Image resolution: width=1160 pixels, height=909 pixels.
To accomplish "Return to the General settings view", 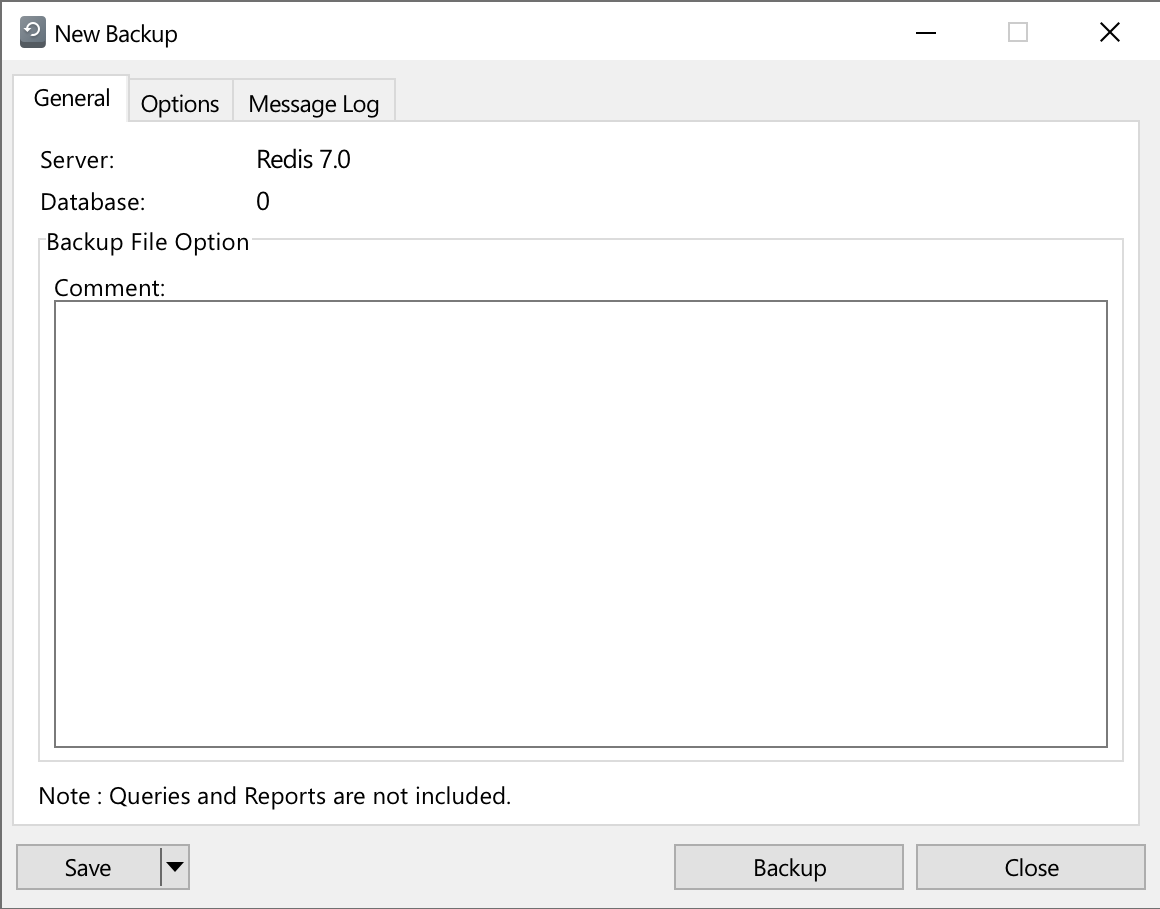I will point(71,97).
